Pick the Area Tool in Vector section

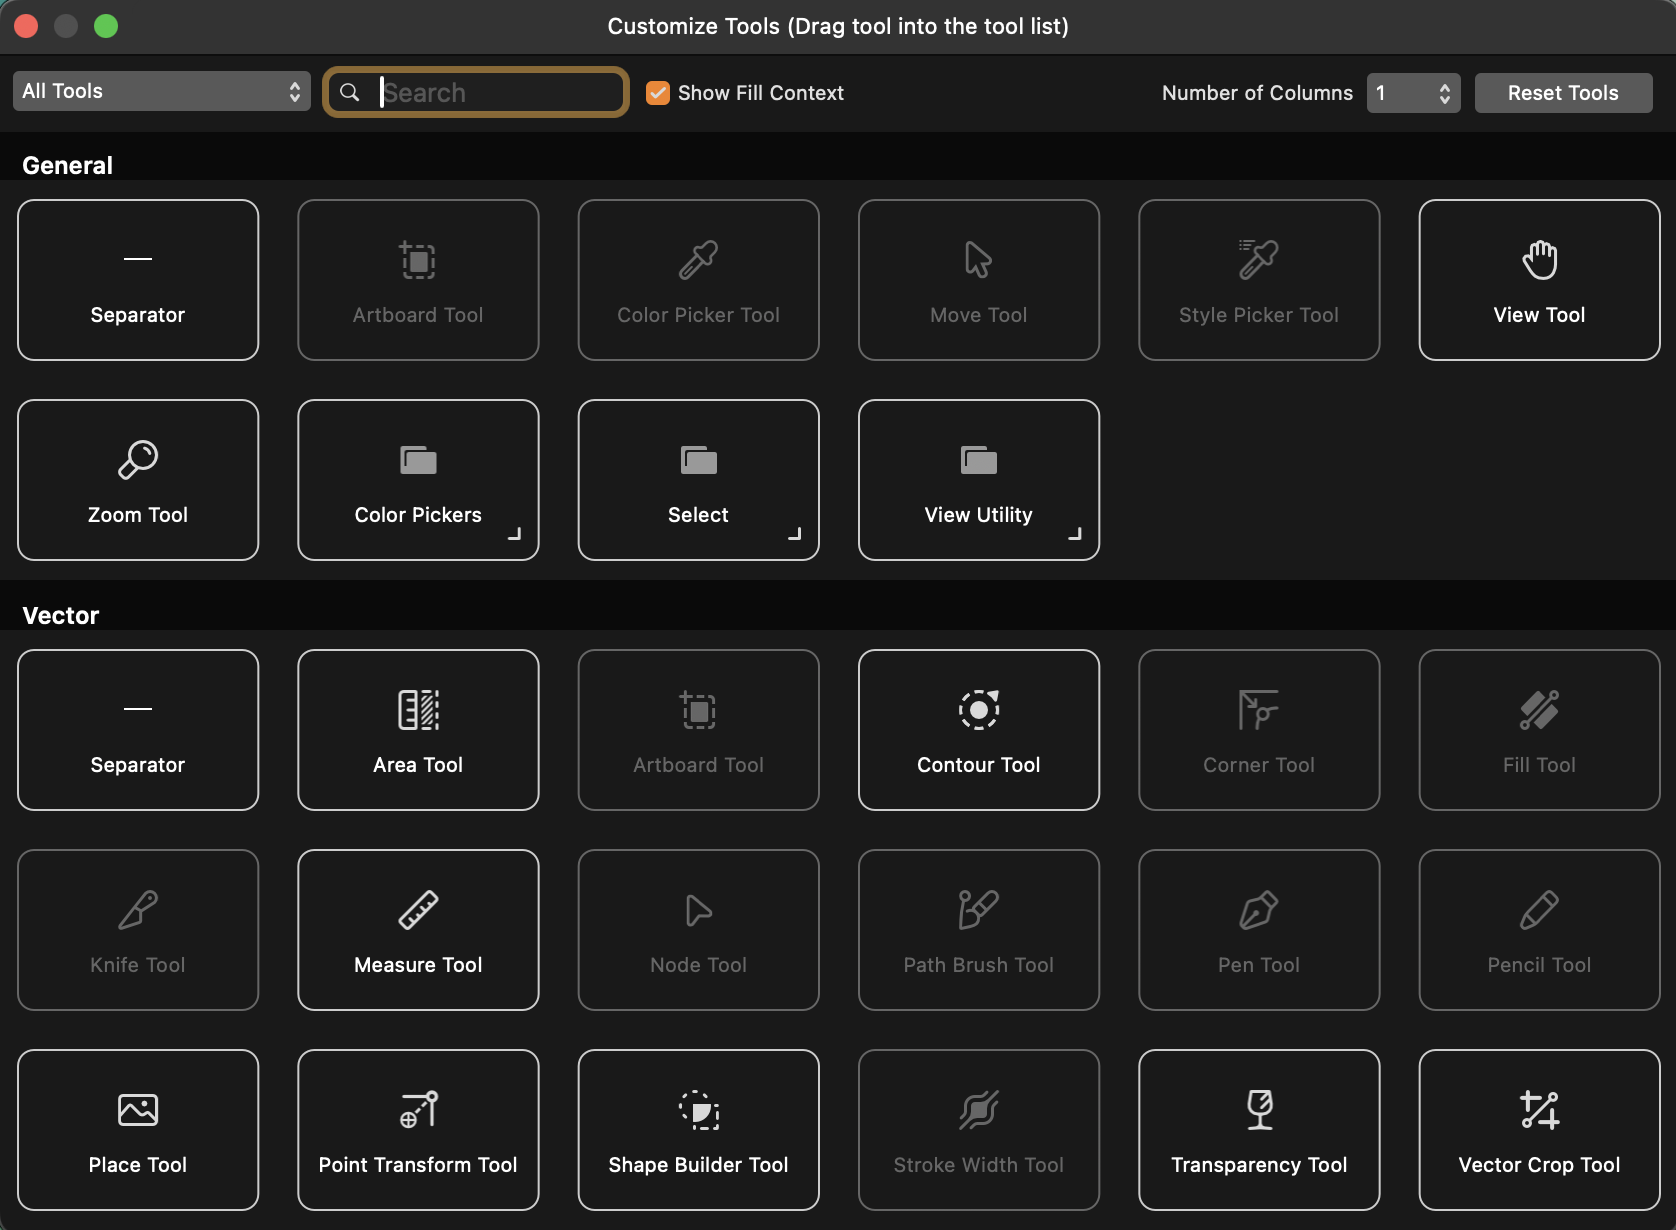pos(418,730)
